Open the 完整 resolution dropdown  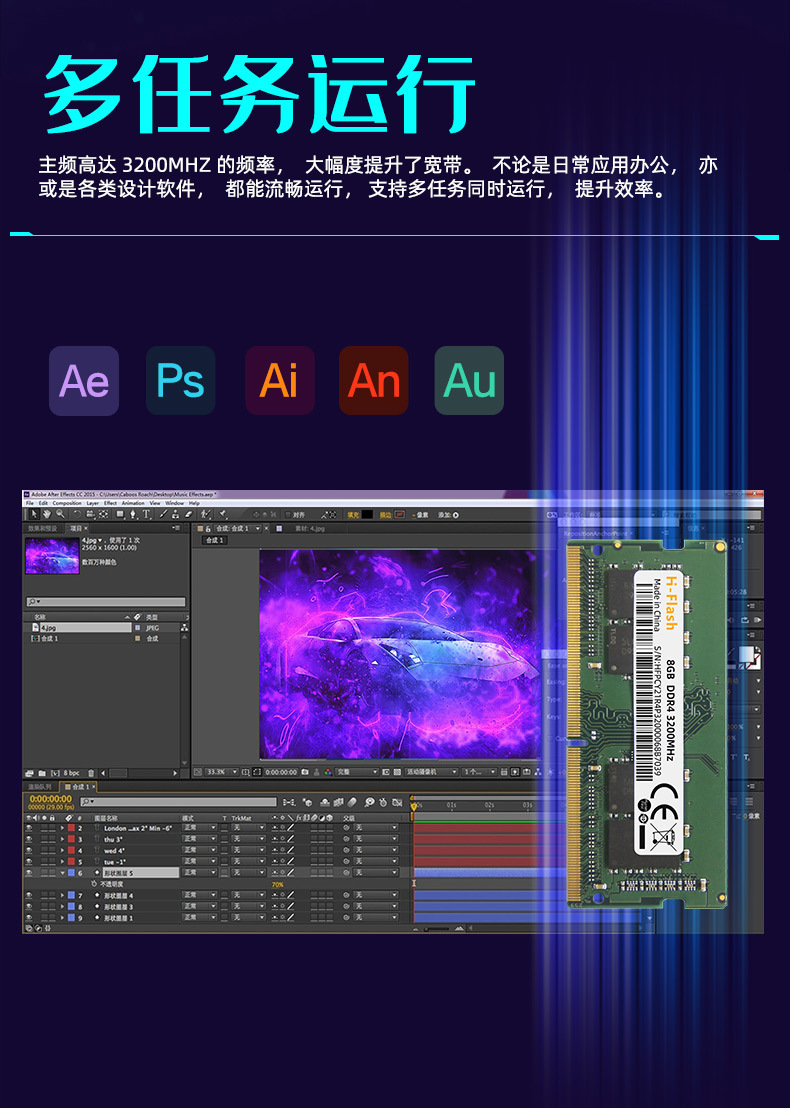click(x=357, y=772)
